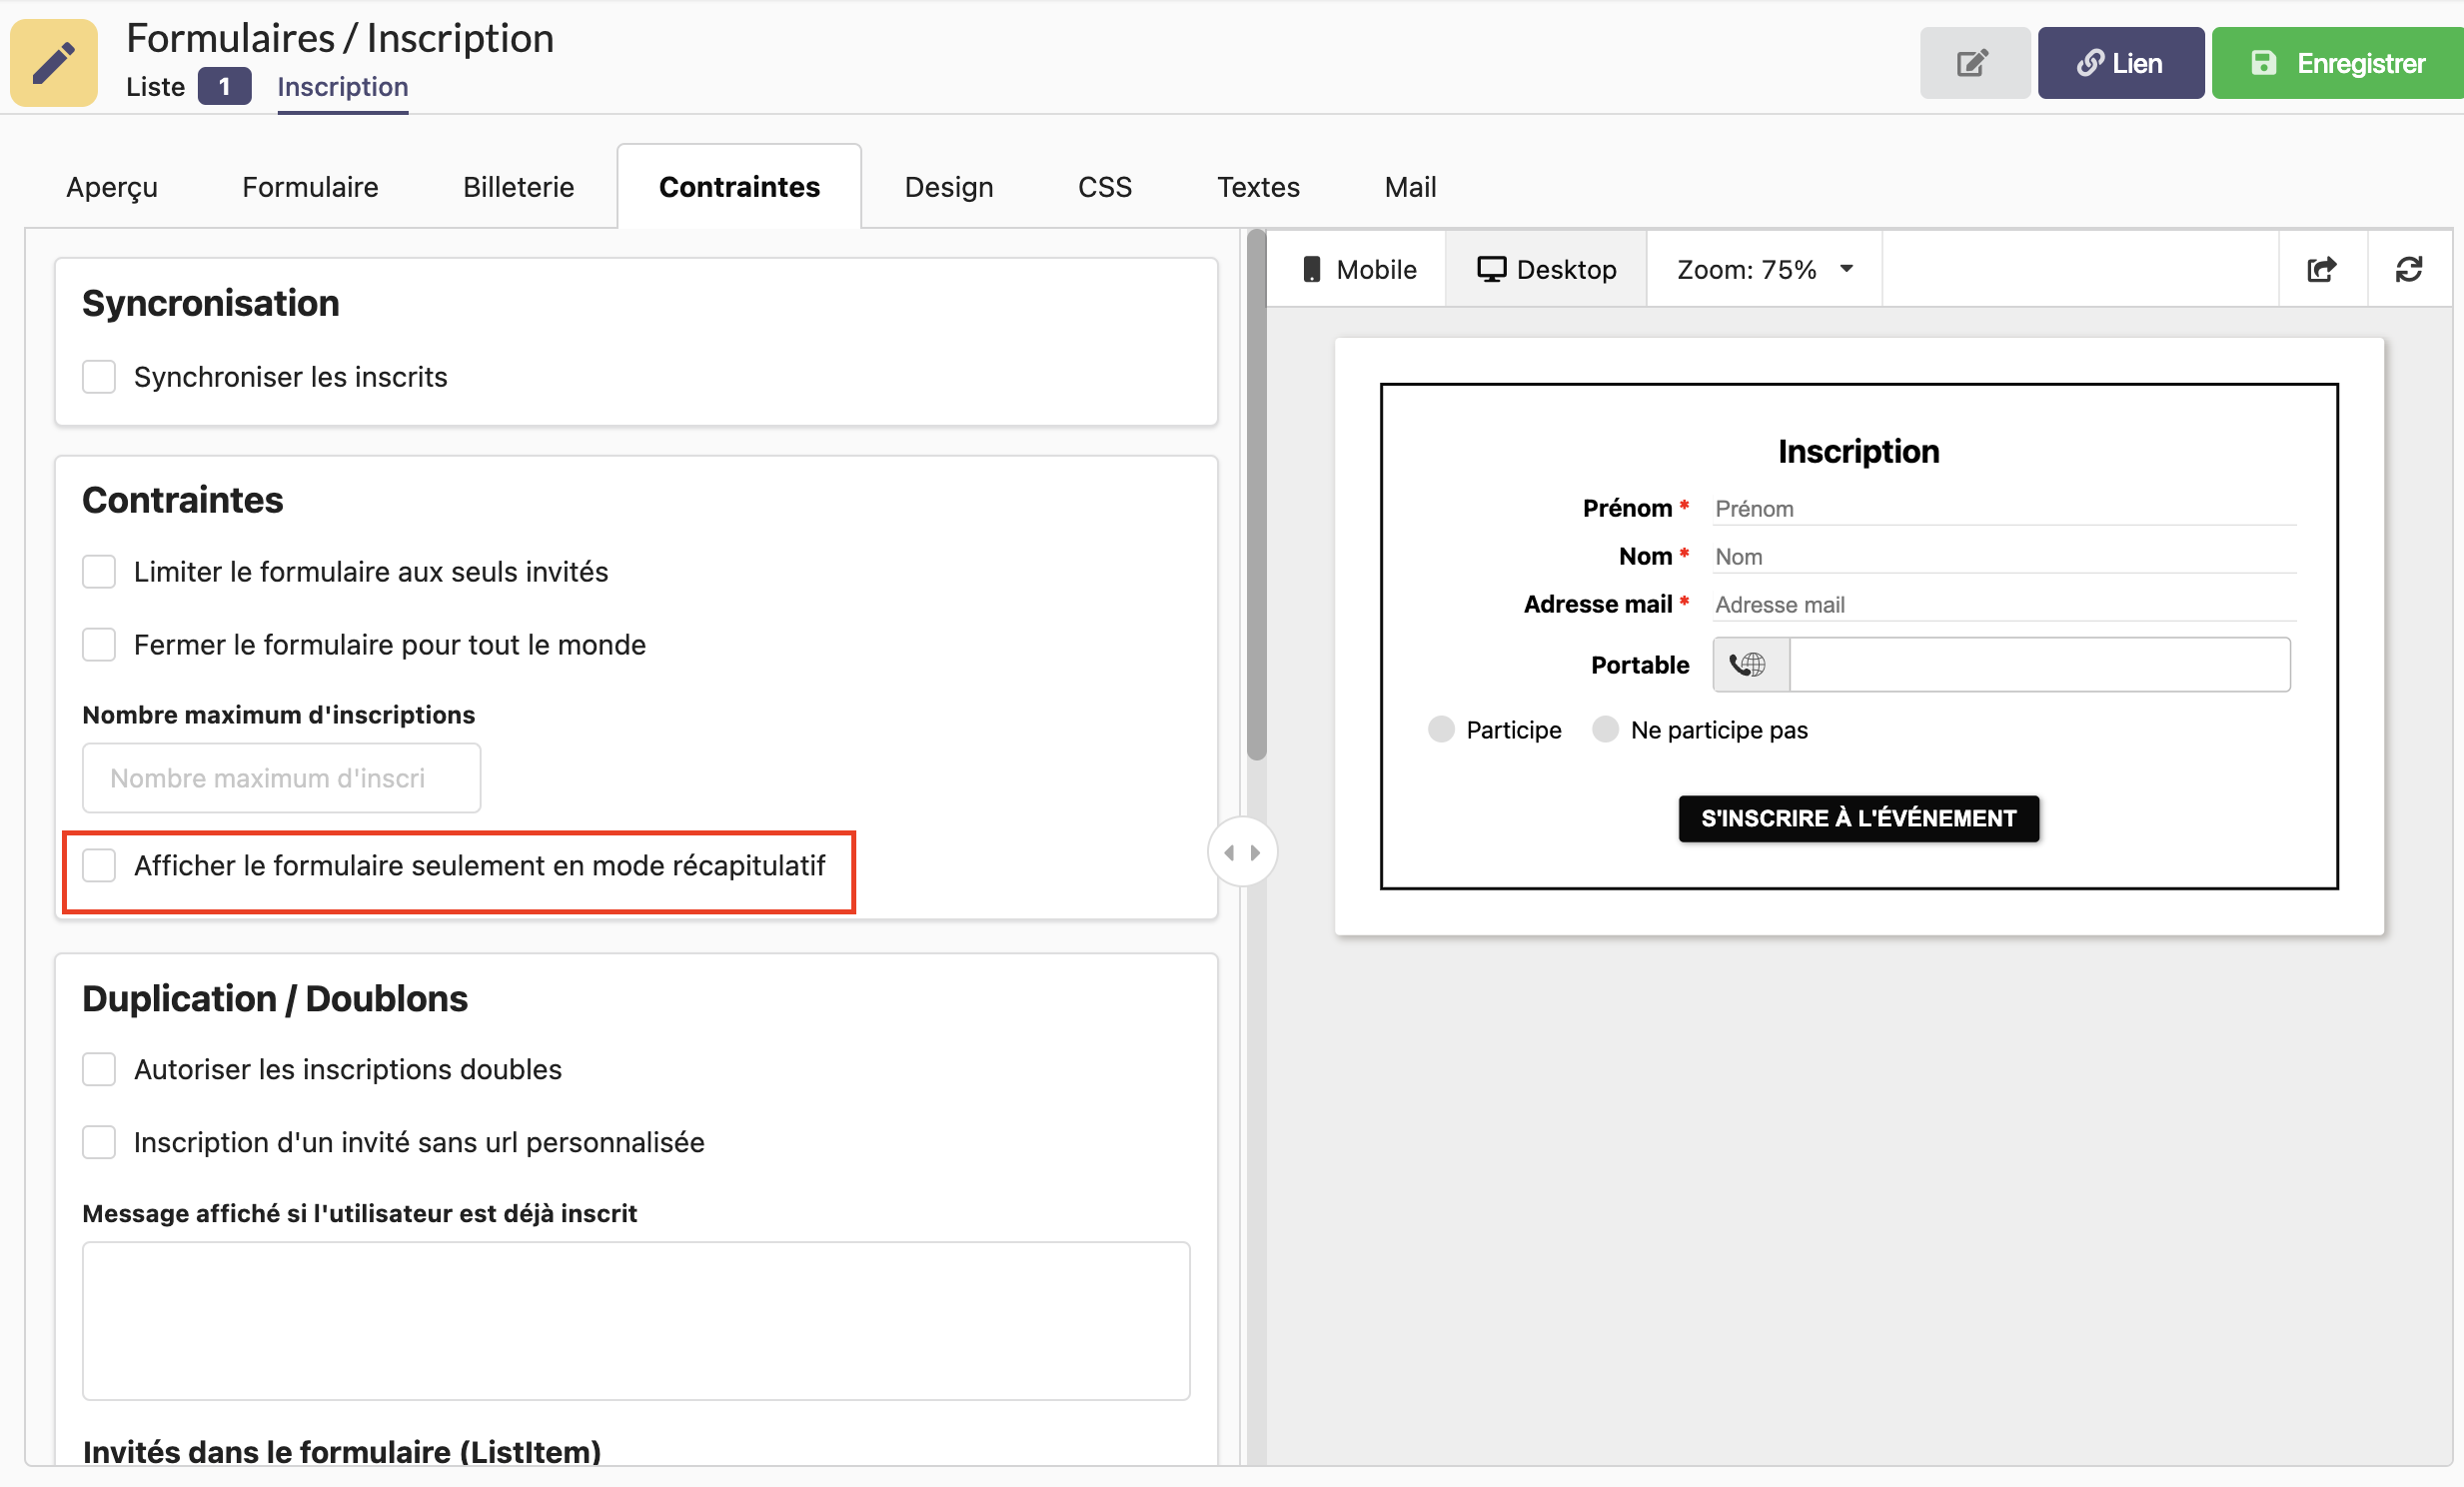Click the Lien button
Screen dimensions: 2464x1487
point(2120,63)
